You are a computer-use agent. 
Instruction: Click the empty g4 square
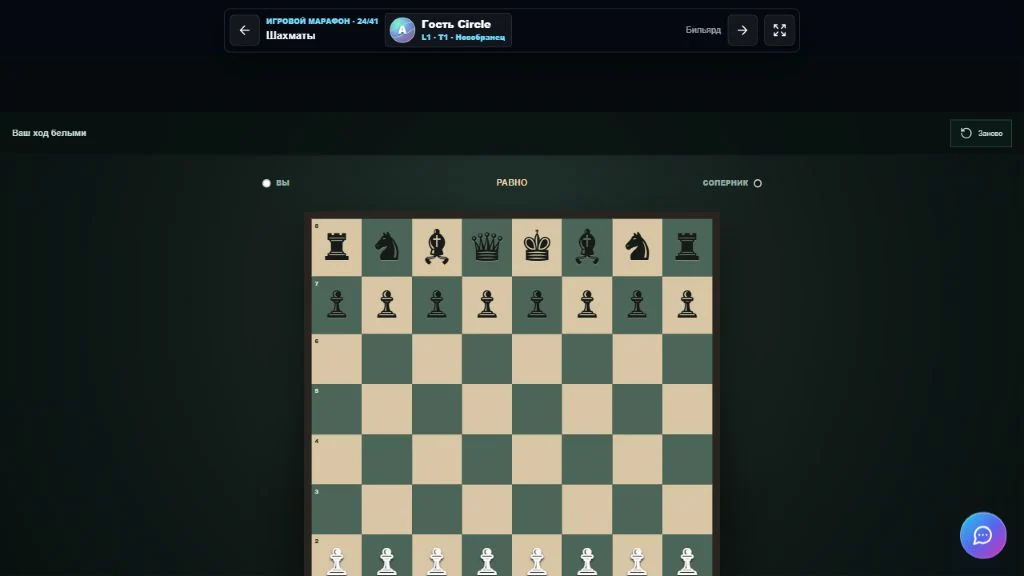(x=637, y=459)
